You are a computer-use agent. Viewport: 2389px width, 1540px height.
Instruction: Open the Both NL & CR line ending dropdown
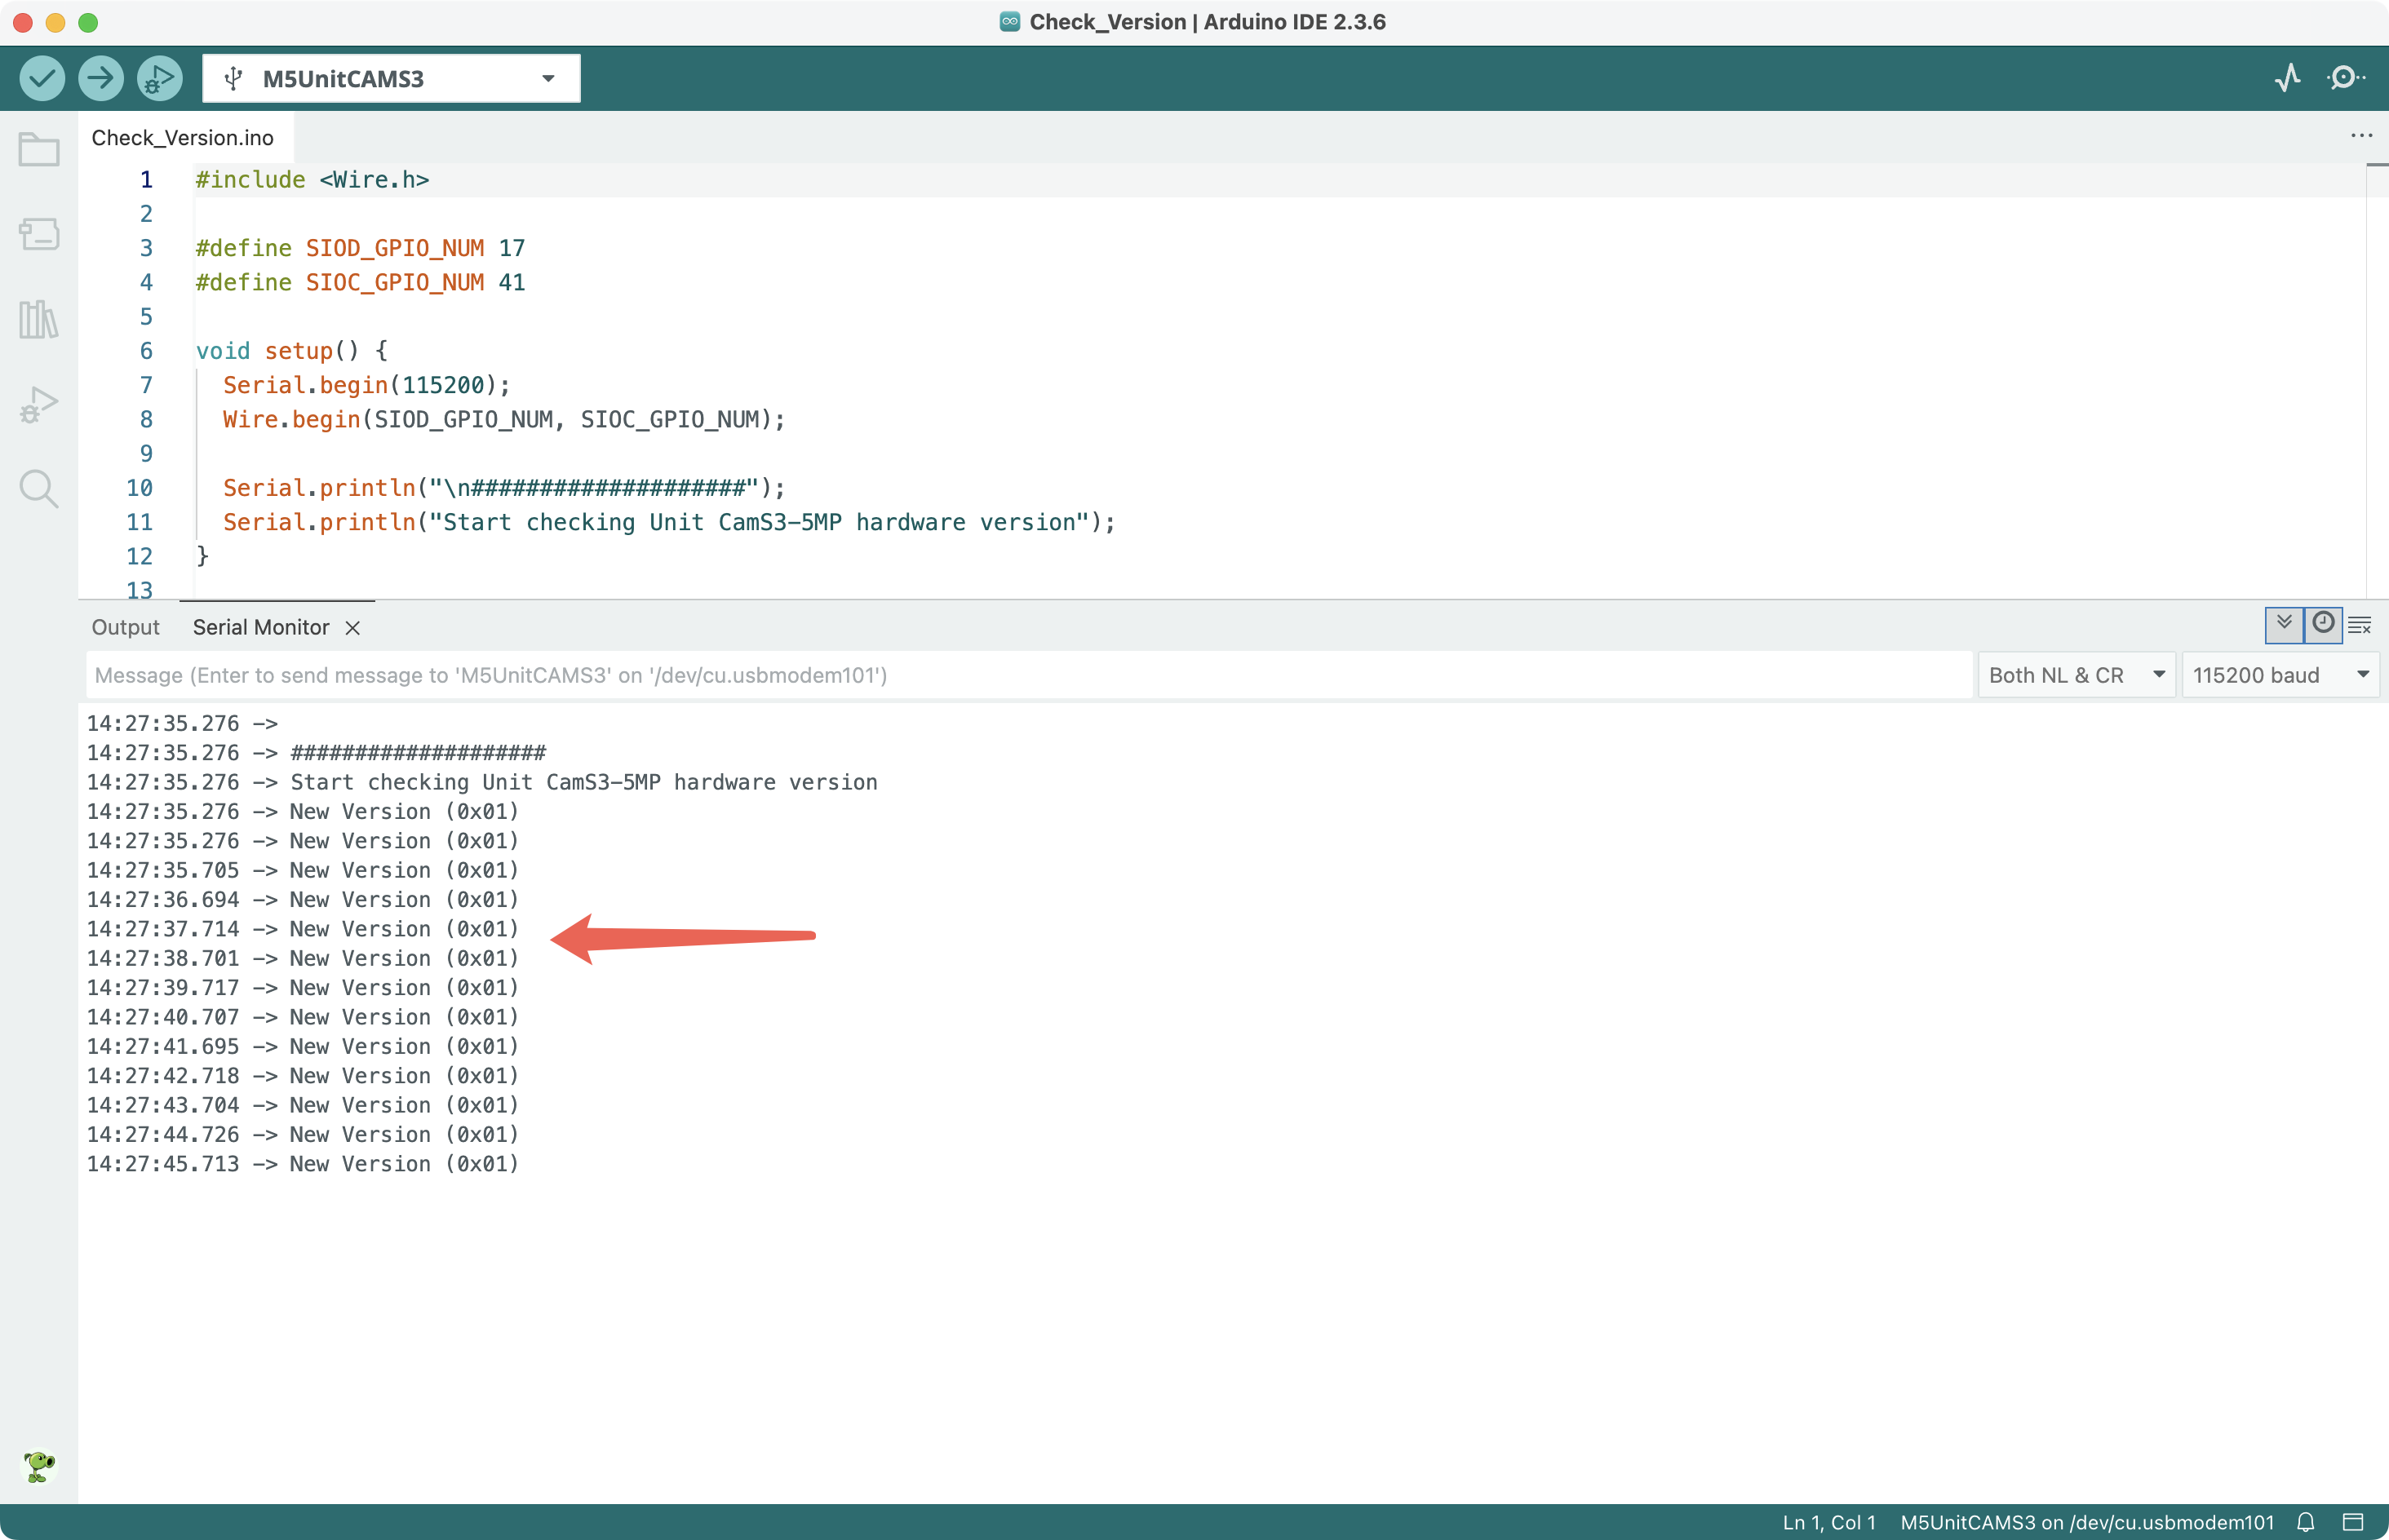(x=2076, y=675)
